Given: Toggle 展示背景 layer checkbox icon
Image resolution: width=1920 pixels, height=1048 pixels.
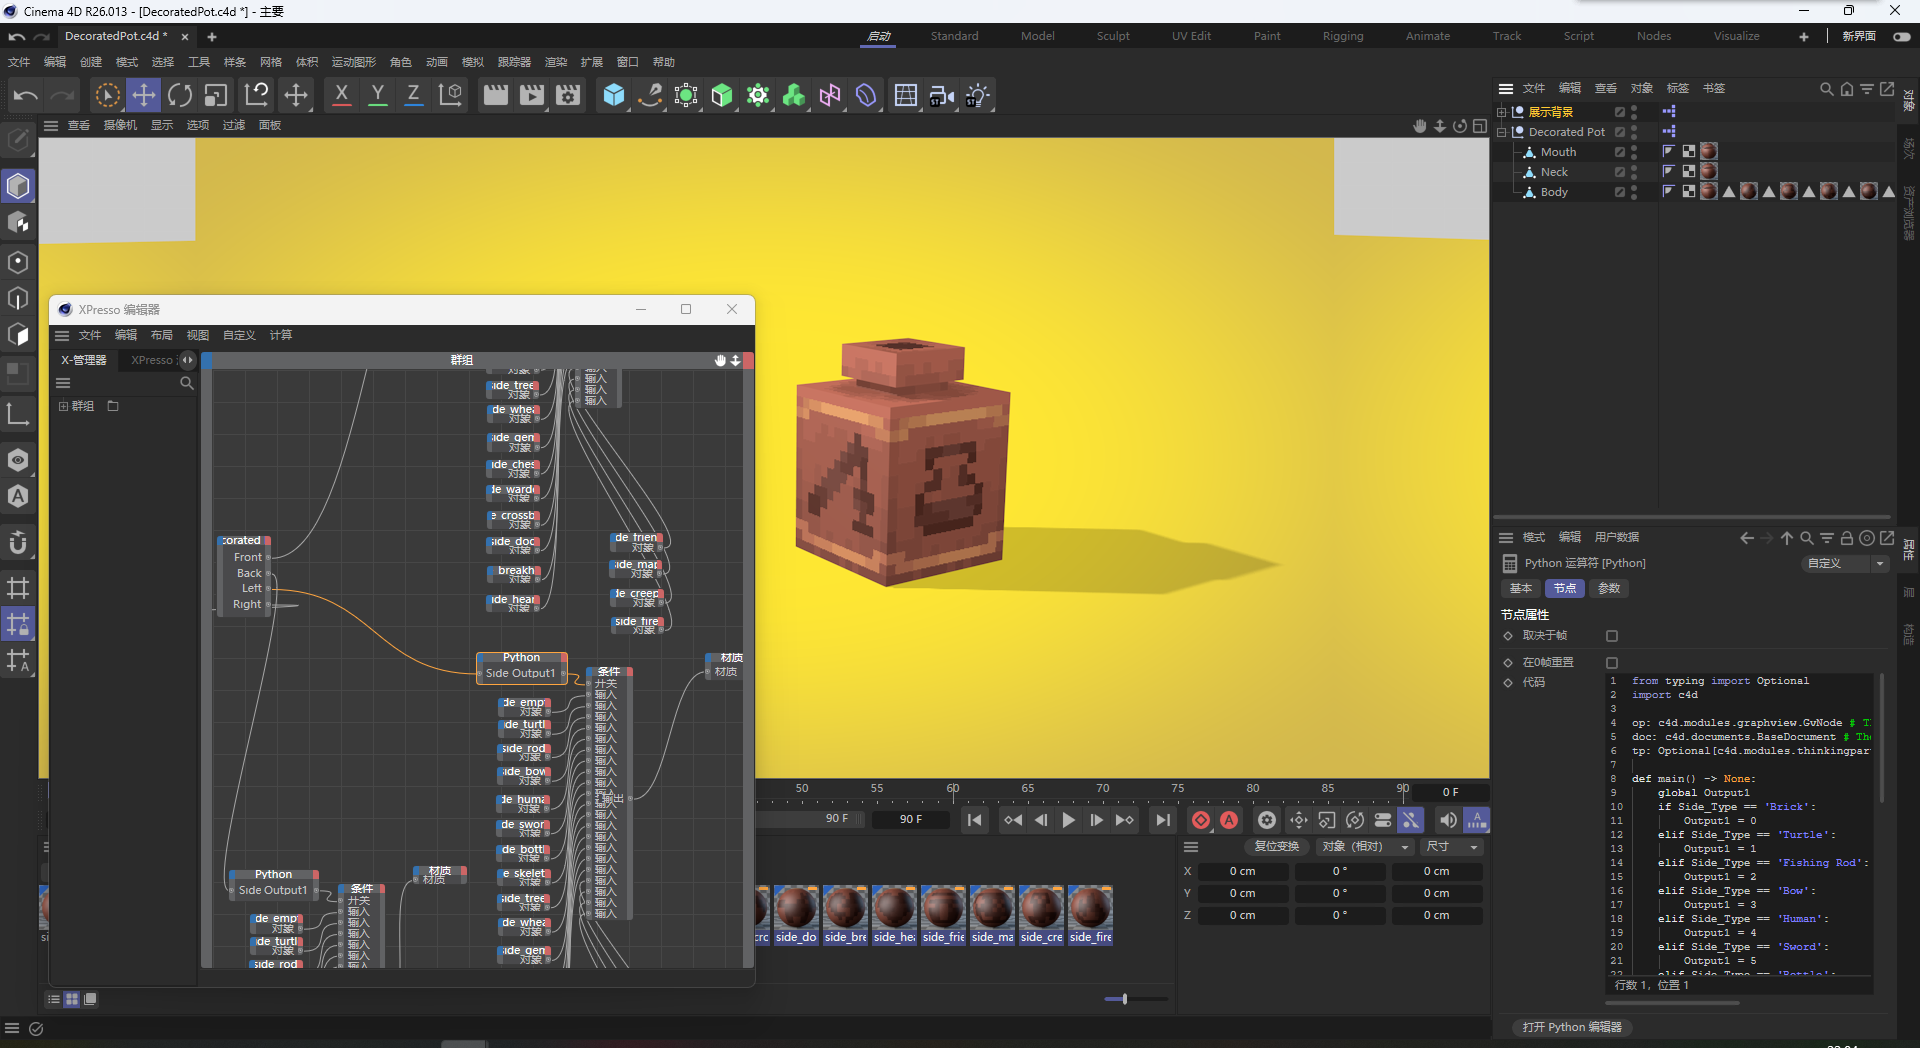Looking at the screenshot, I should 1620,112.
